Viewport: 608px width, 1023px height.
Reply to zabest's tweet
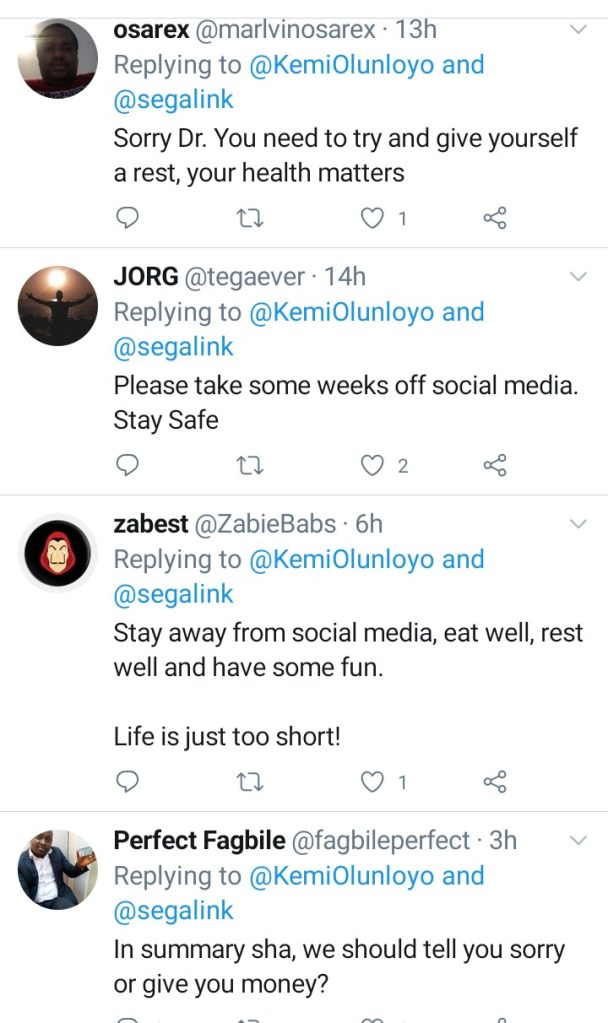pos(127,781)
